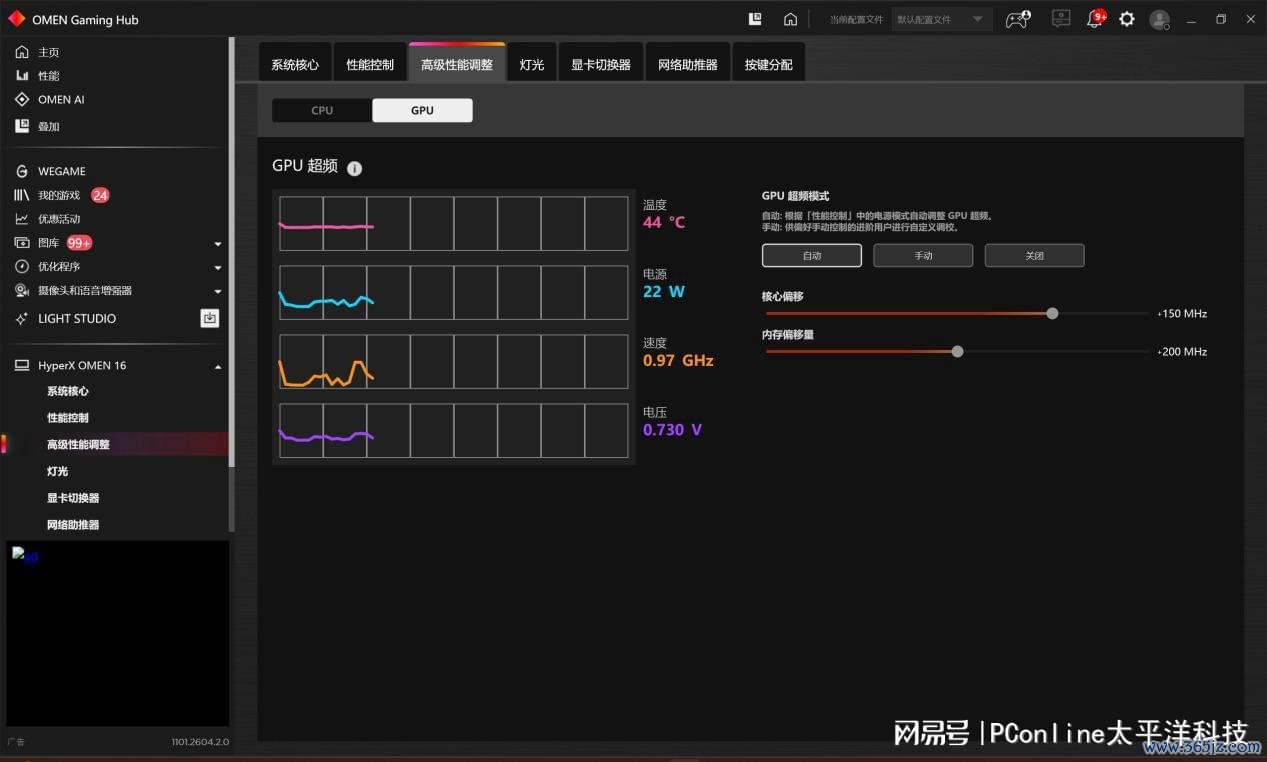Click the 优化程序 gauge icon
1267x762 pixels.
tap(22, 267)
